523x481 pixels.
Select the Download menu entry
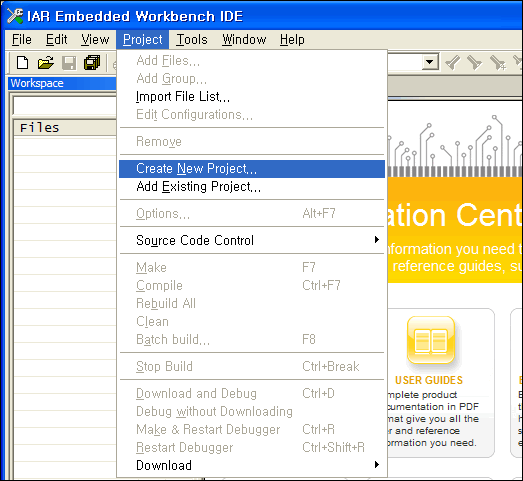[252, 465]
